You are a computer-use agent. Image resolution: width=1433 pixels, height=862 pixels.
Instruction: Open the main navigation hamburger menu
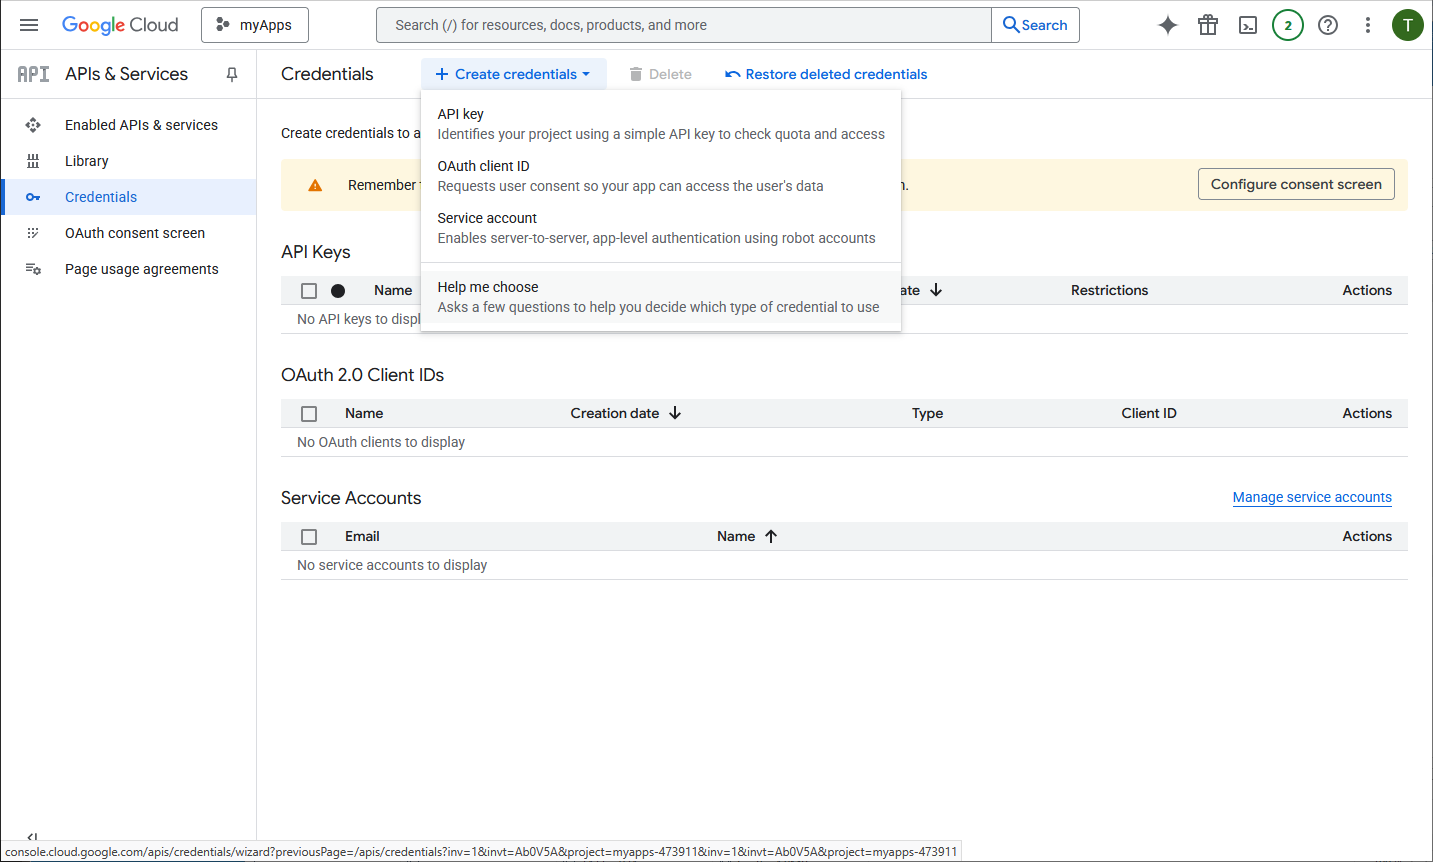[29, 25]
